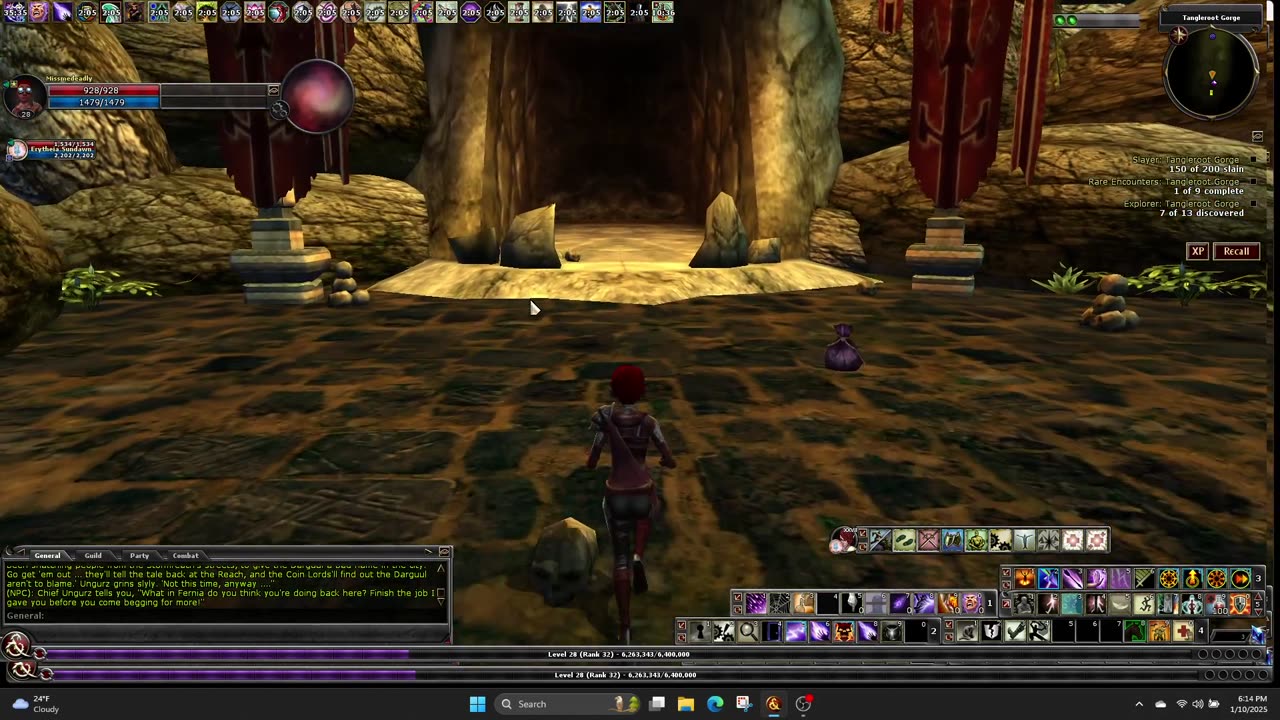The width and height of the screenshot is (1280, 720).
Task: Open the Windows Start menu
Action: coord(477,704)
